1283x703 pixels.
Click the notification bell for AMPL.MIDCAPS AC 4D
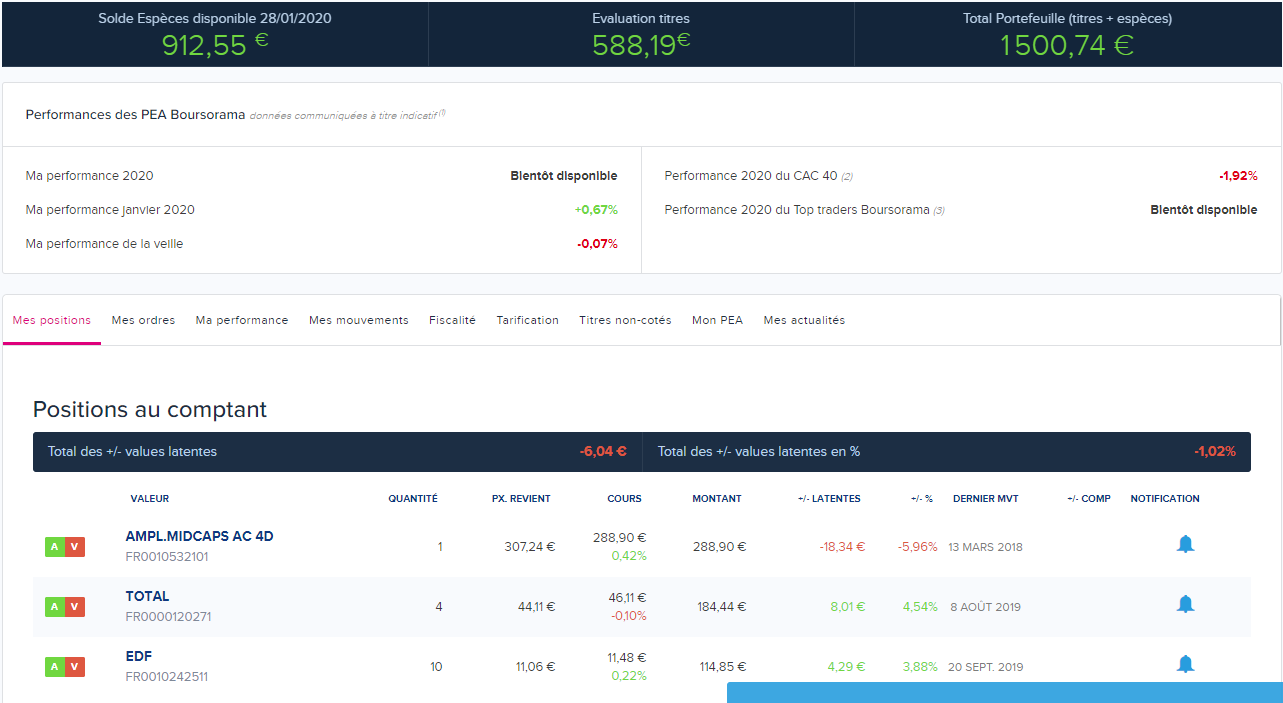click(1185, 544)
